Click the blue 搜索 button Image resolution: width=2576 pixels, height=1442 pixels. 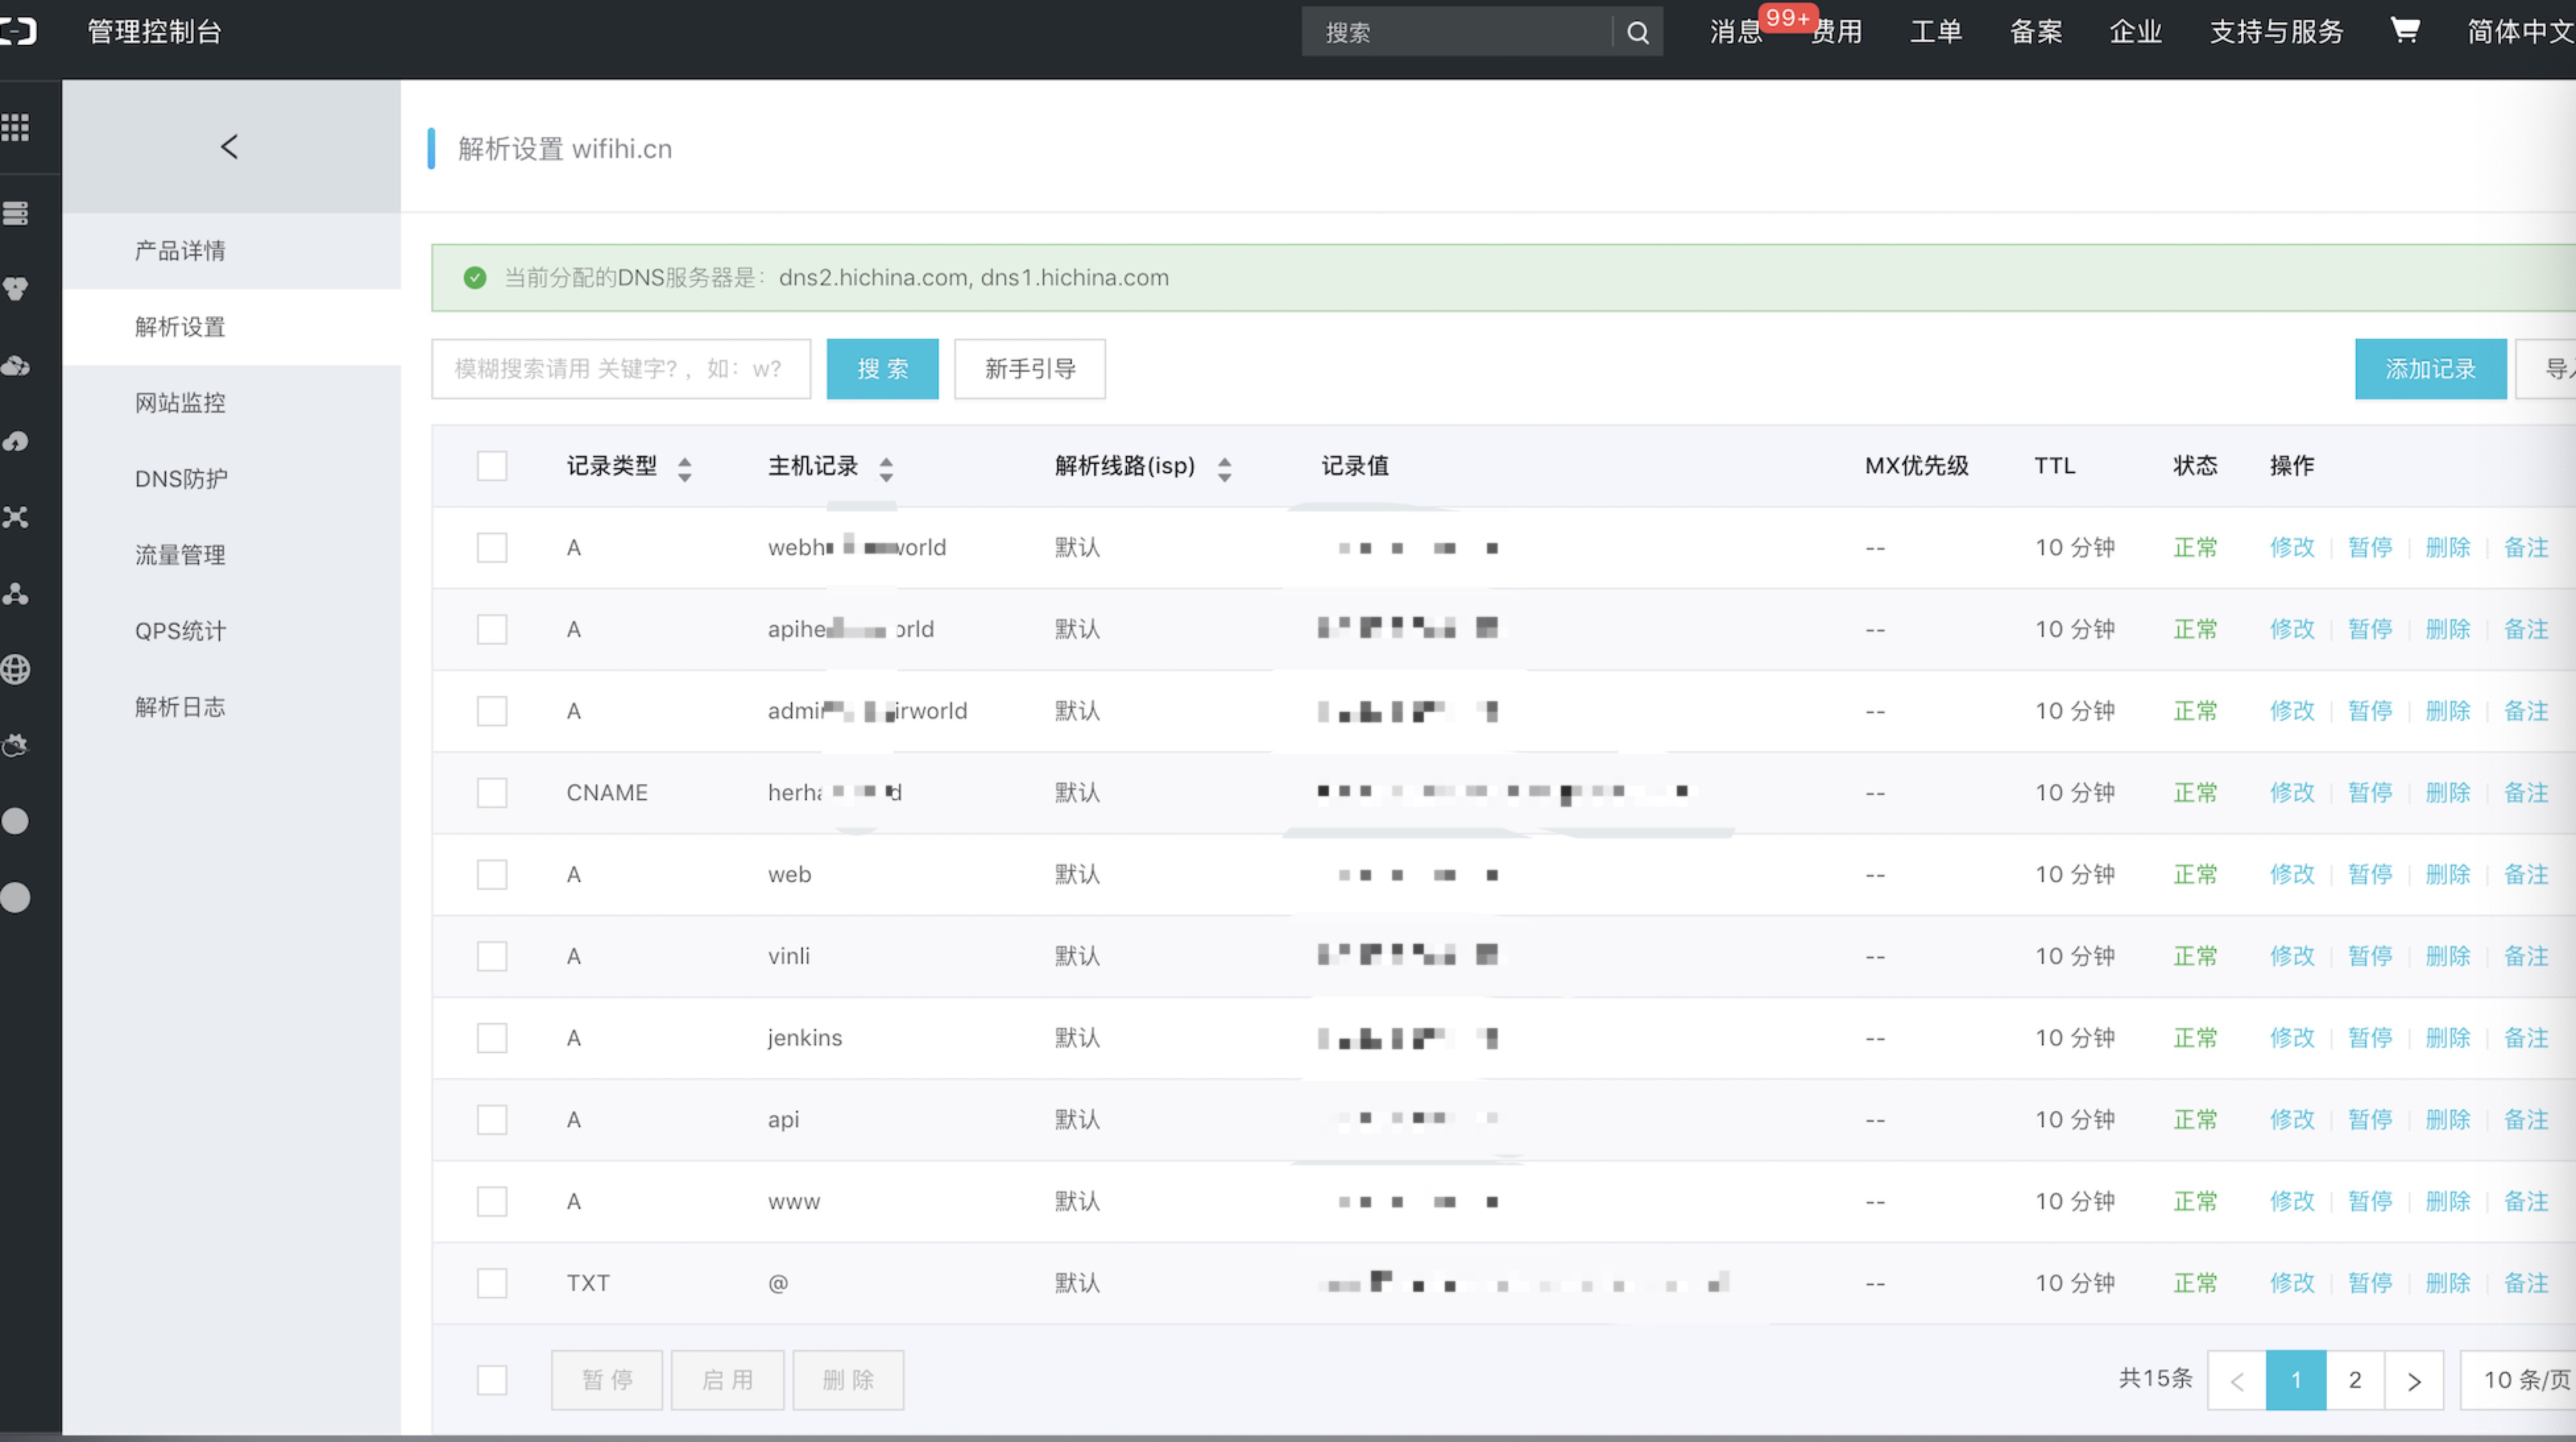coord(882,369)
